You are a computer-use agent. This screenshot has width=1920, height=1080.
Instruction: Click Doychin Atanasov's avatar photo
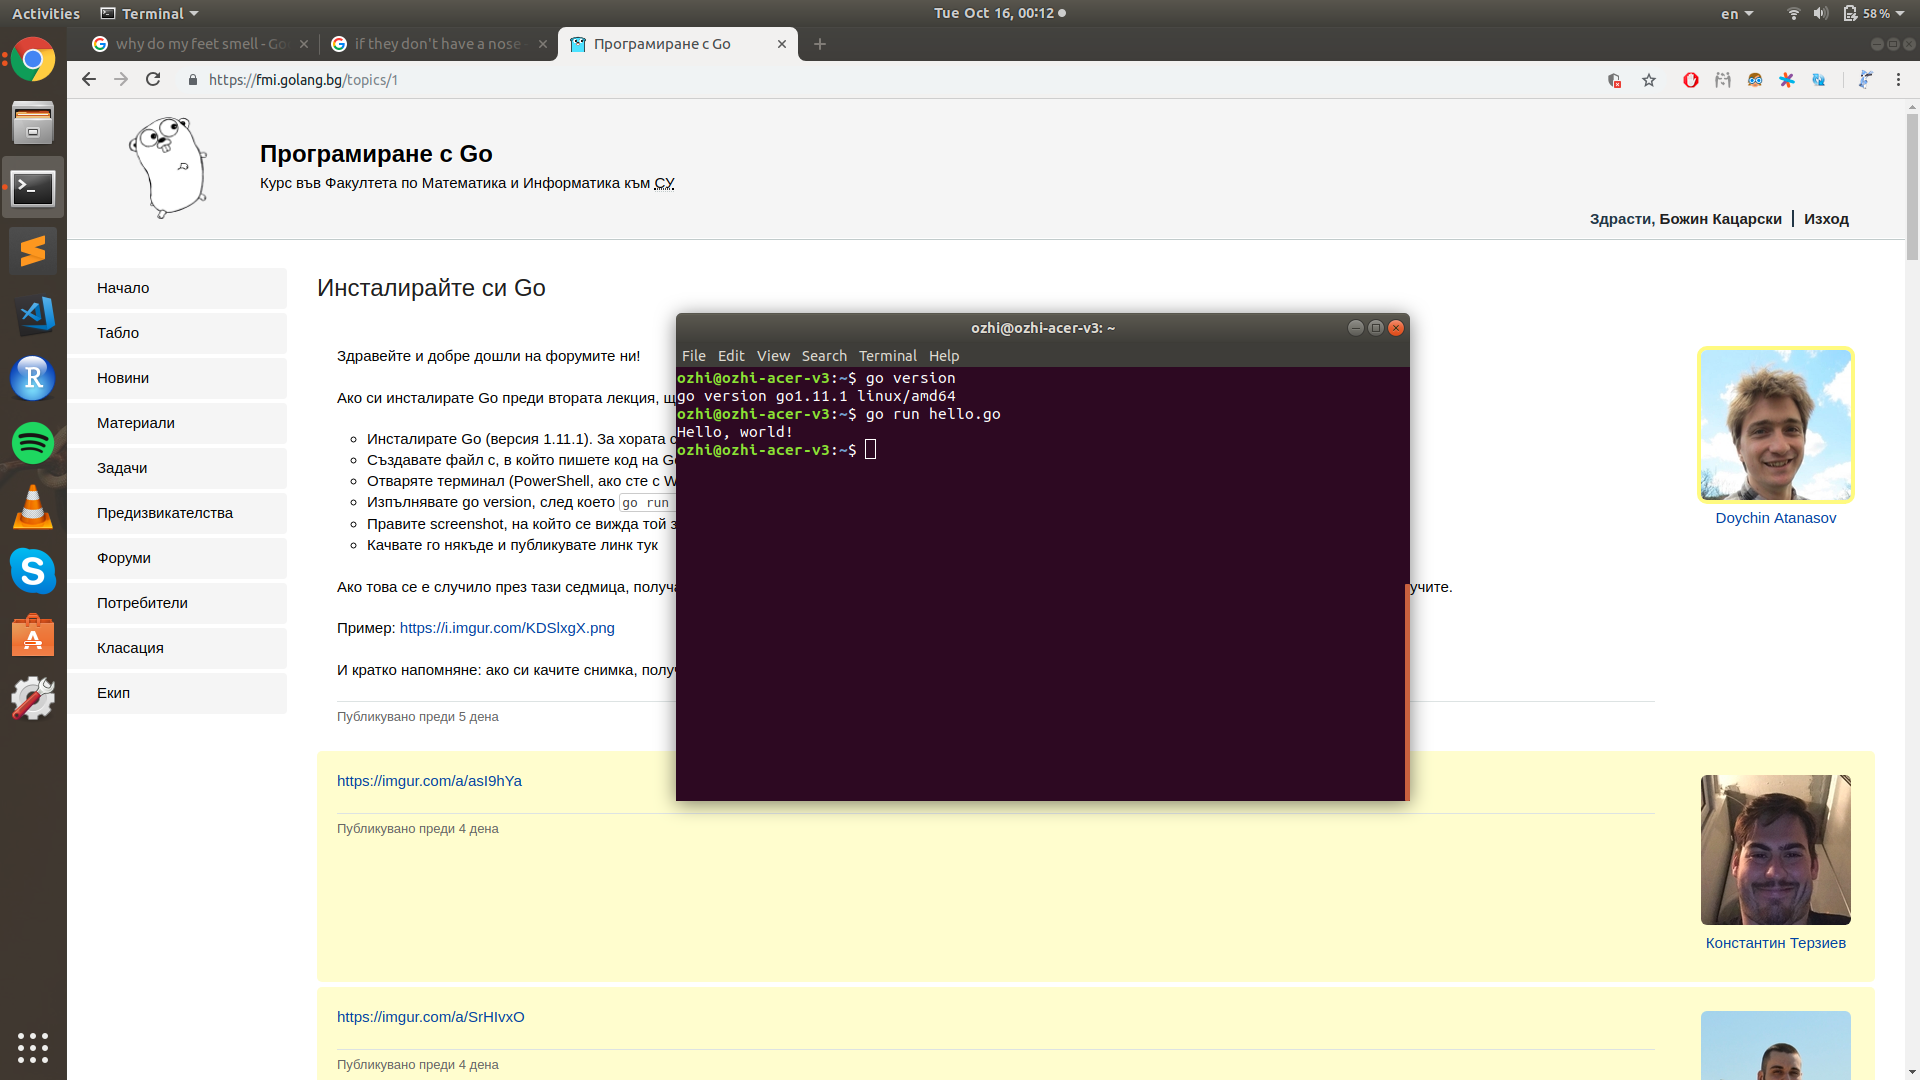[1775, 424]
